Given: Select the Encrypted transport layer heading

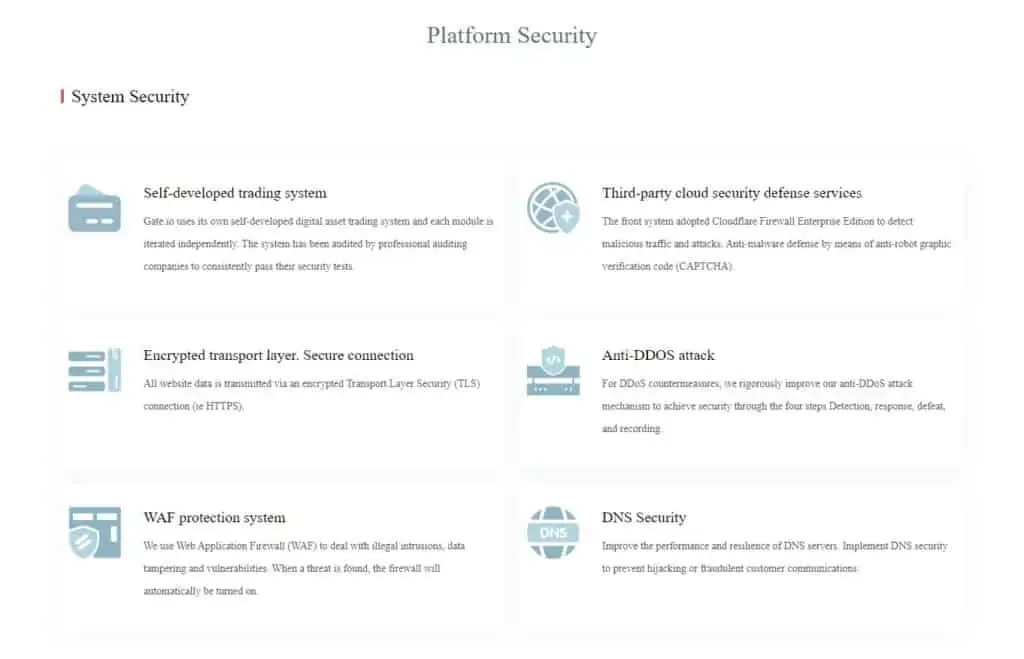Looking at the screenshot, I should (279, 355).
